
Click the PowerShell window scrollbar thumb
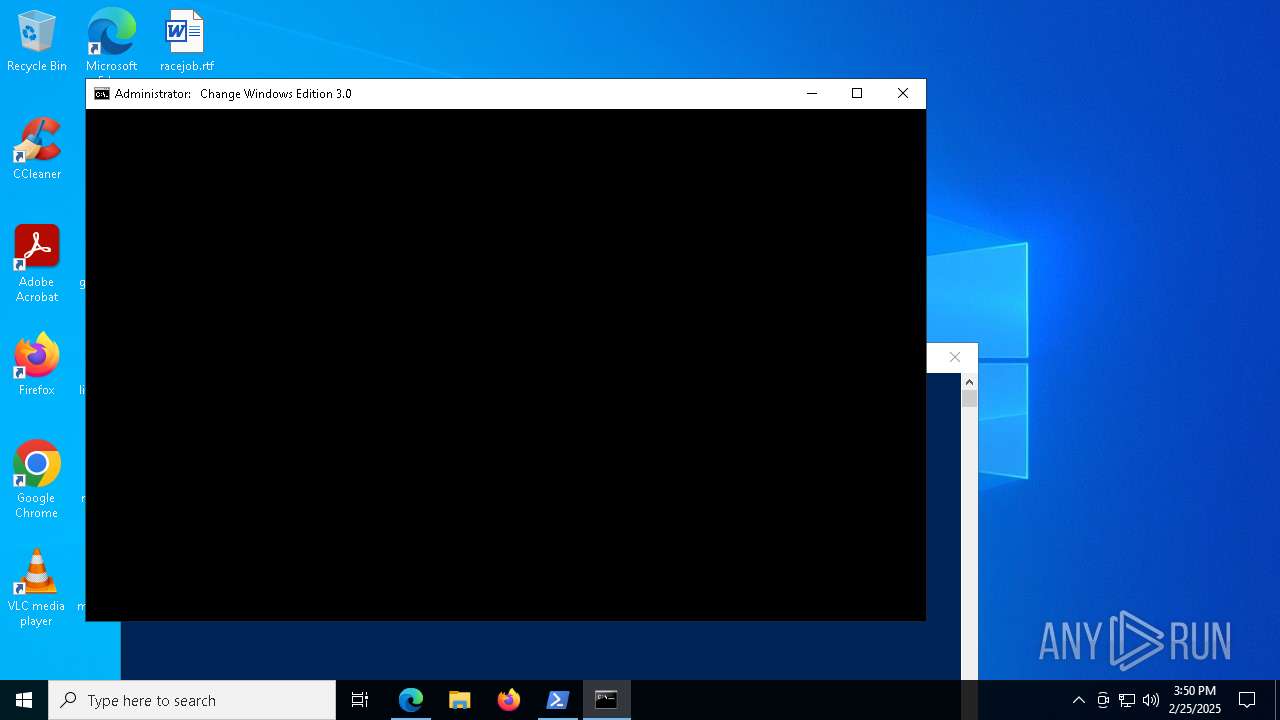[x=969, y=398]
